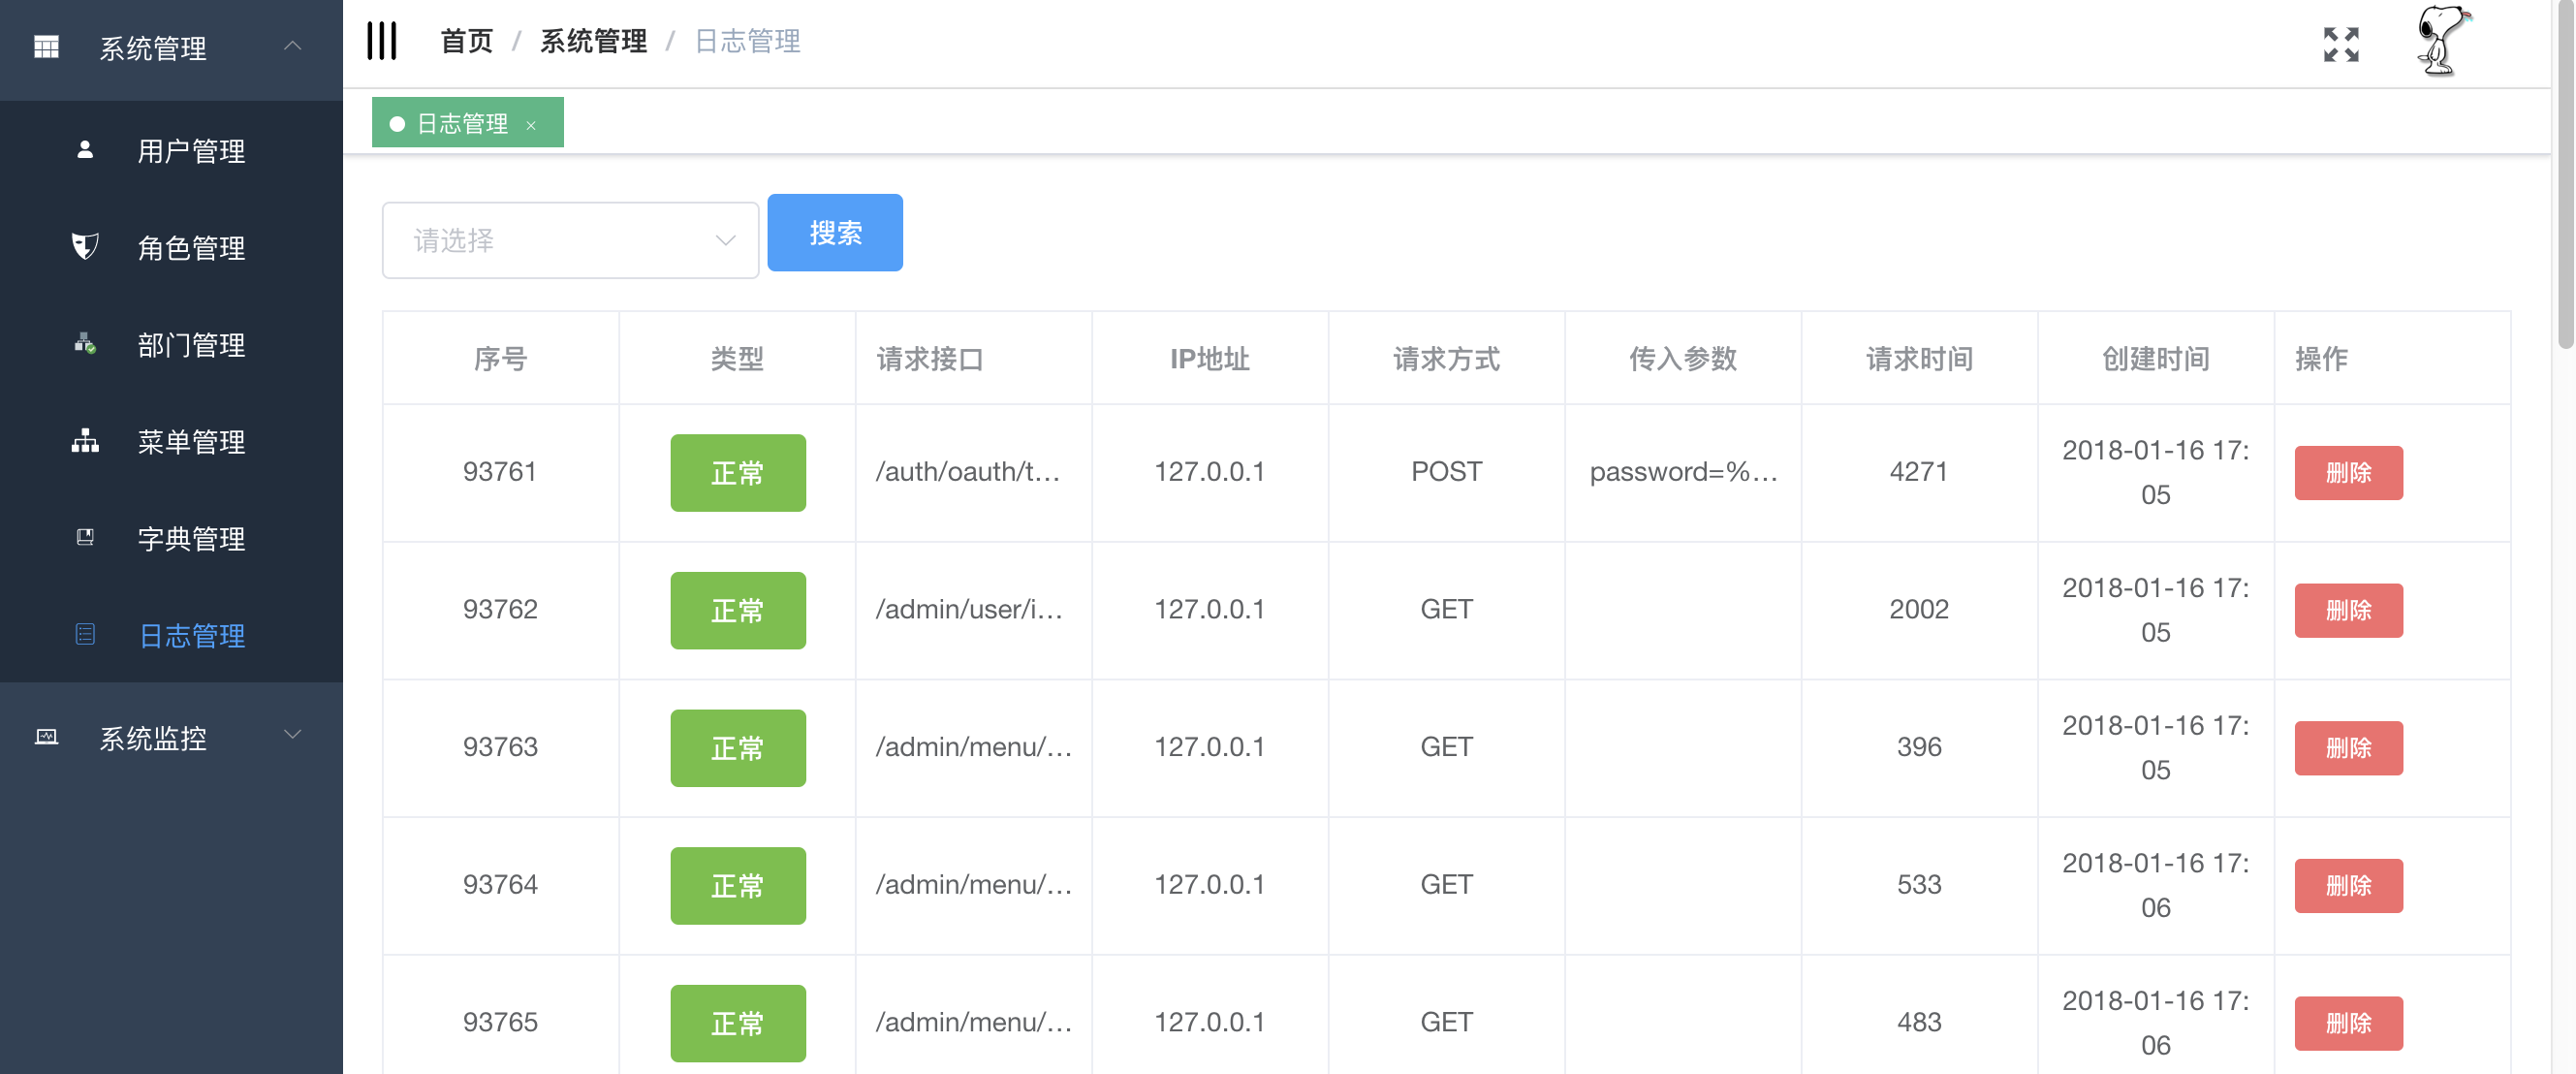Click the hamburger sidebar collapse icon
The width and height of the screenshot is (2576, 1074).
click(381, 41)
